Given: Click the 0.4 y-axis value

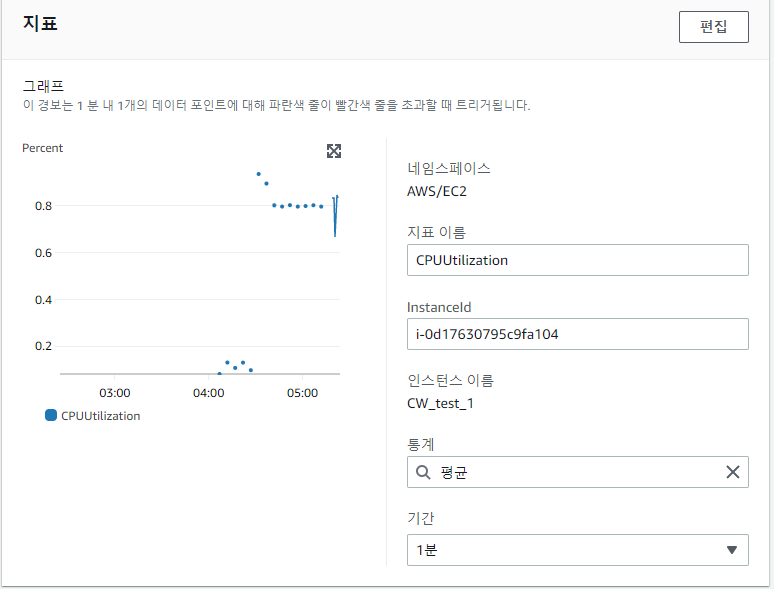Looking at the screenshot, I should (43, 300).
